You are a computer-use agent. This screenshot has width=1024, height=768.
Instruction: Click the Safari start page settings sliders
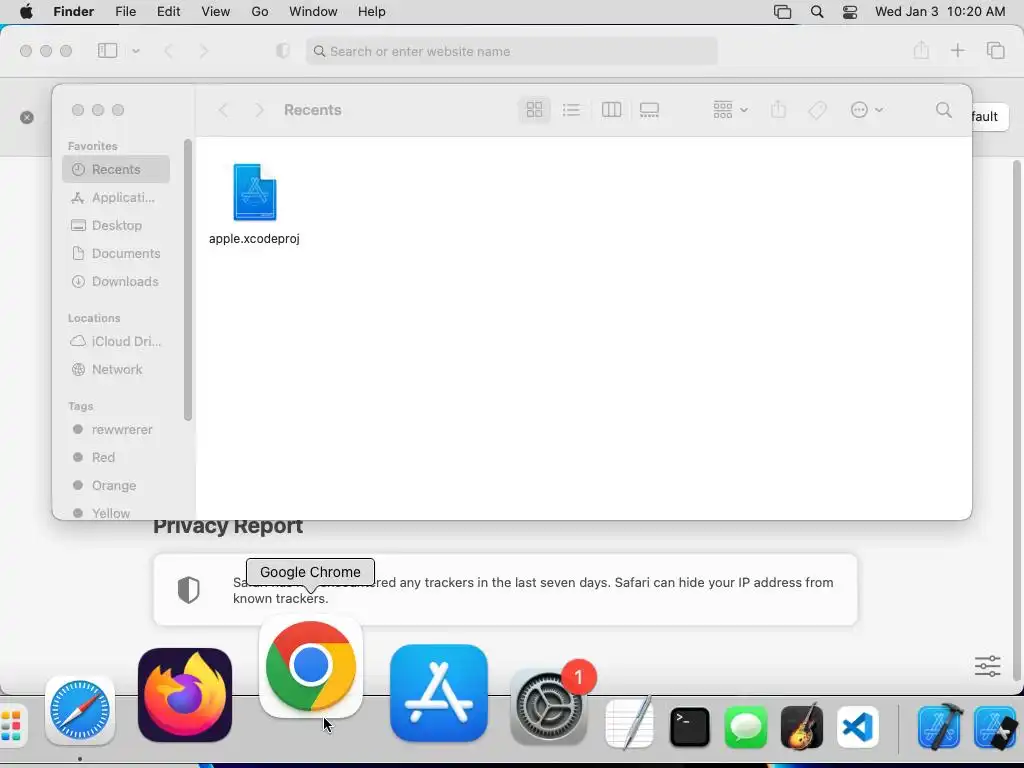click(987, 666)
